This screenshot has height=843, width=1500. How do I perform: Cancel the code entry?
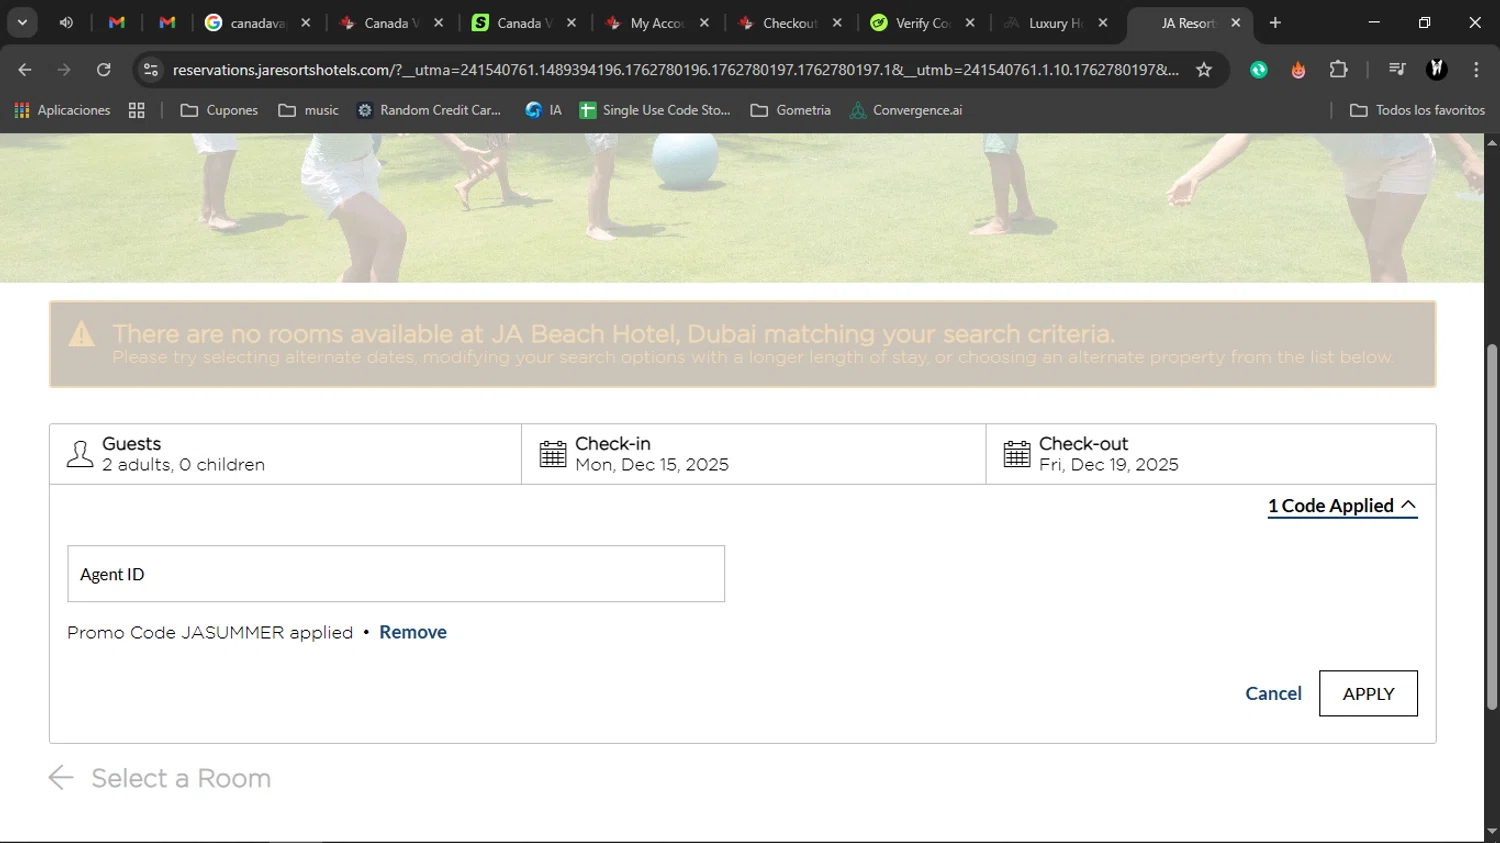[1273, 693]
